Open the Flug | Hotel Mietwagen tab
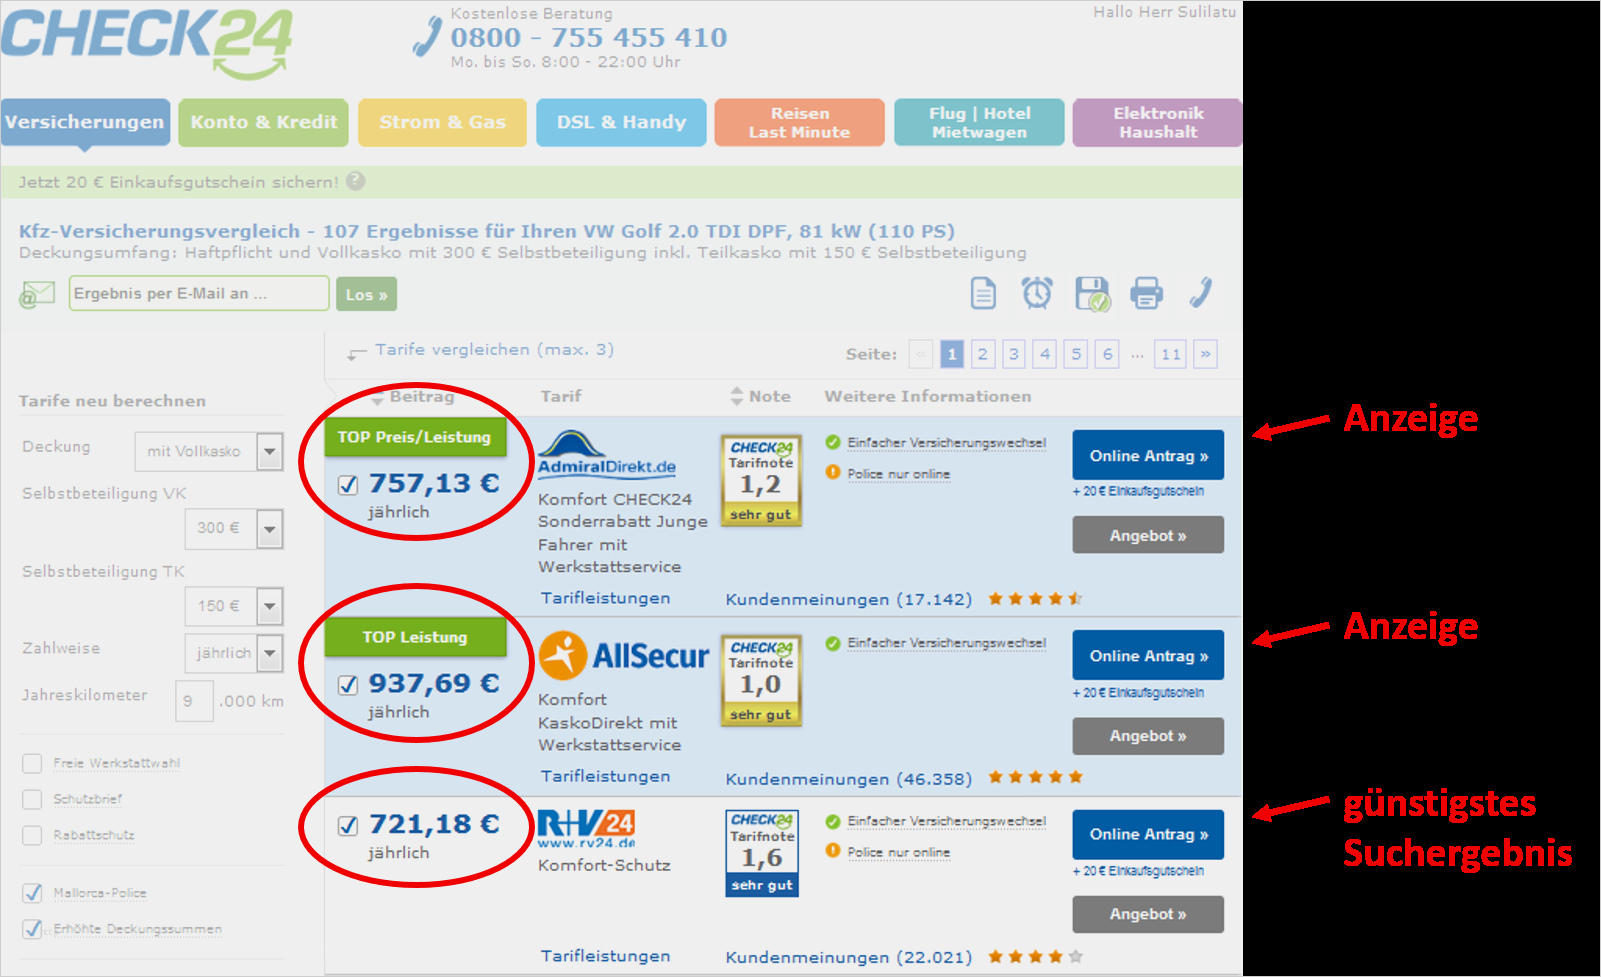The image size is (1601, 977). coord(979,122)
